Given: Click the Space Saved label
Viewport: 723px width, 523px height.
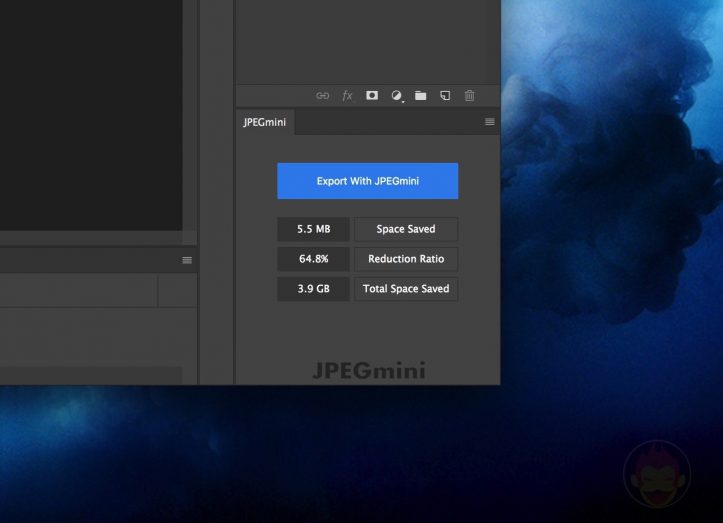Looking at the screenshot, I should click(406, 229).
